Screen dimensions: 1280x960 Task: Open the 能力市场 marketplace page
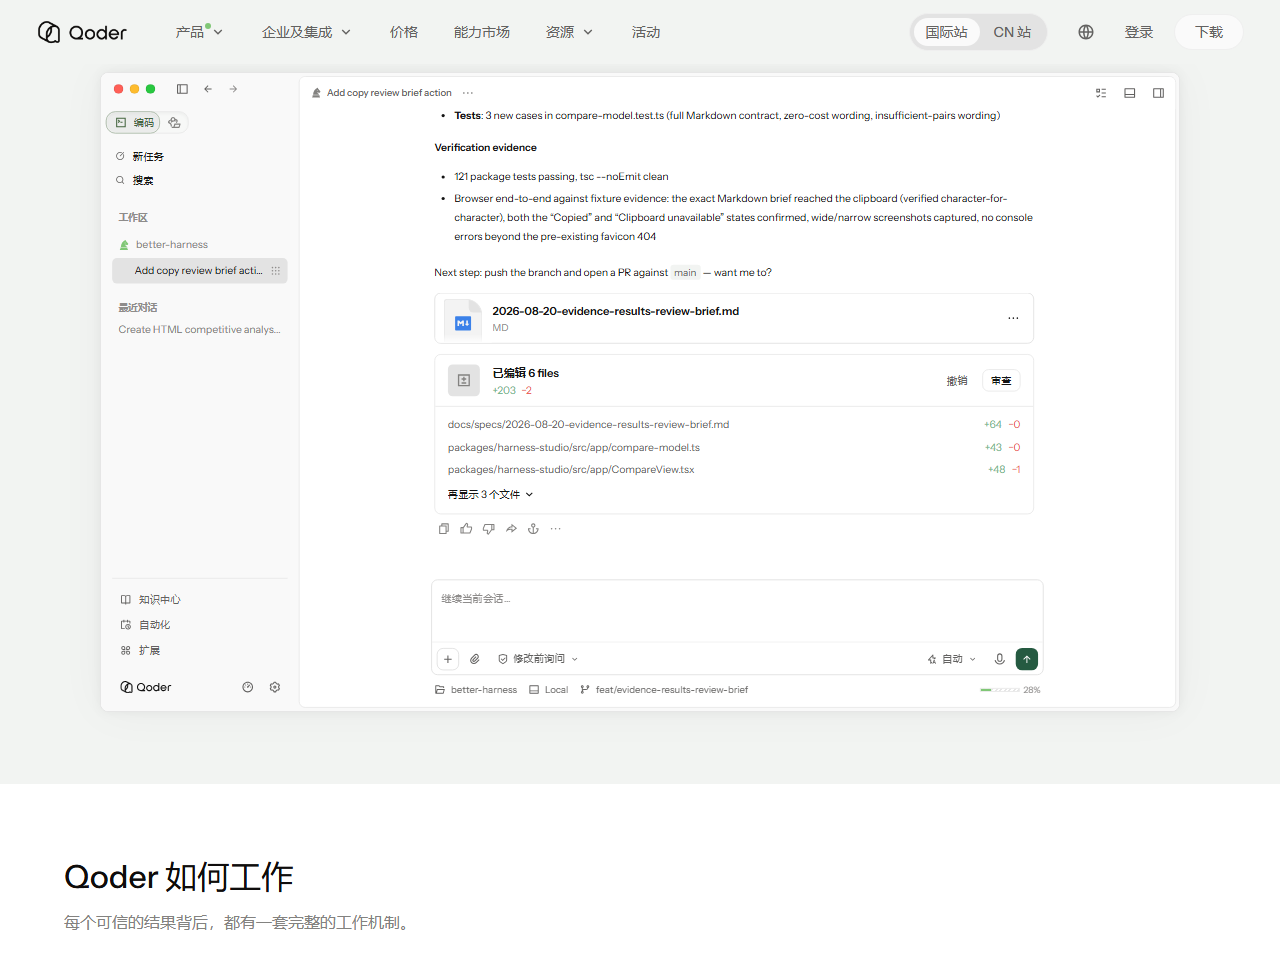tap(482, 32)
